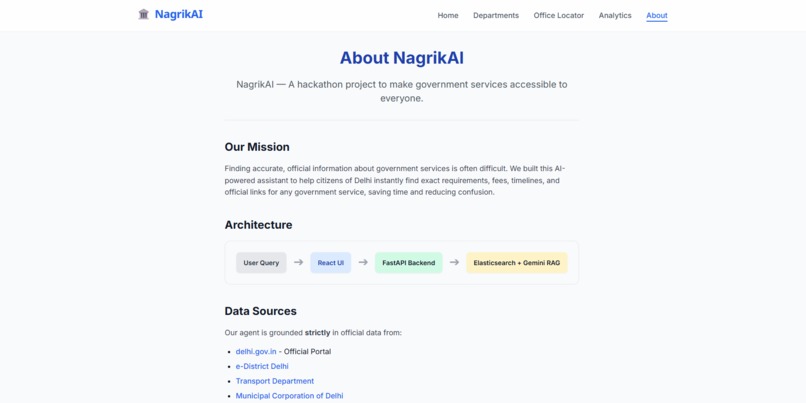Click the Data Sources heading

[x=261, y=311]
